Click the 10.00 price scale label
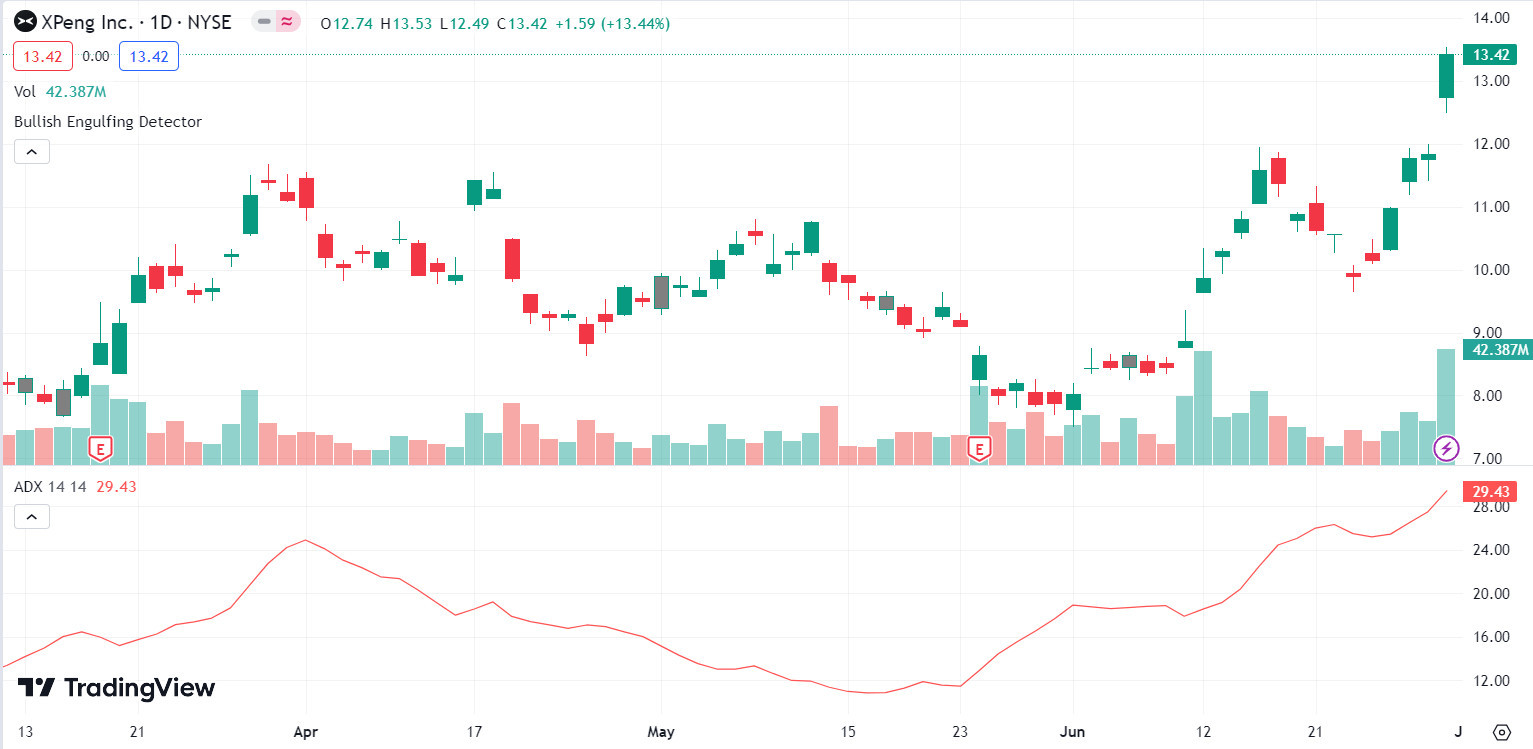Viewport: 1533px width, 749px height. point(1490,270)
